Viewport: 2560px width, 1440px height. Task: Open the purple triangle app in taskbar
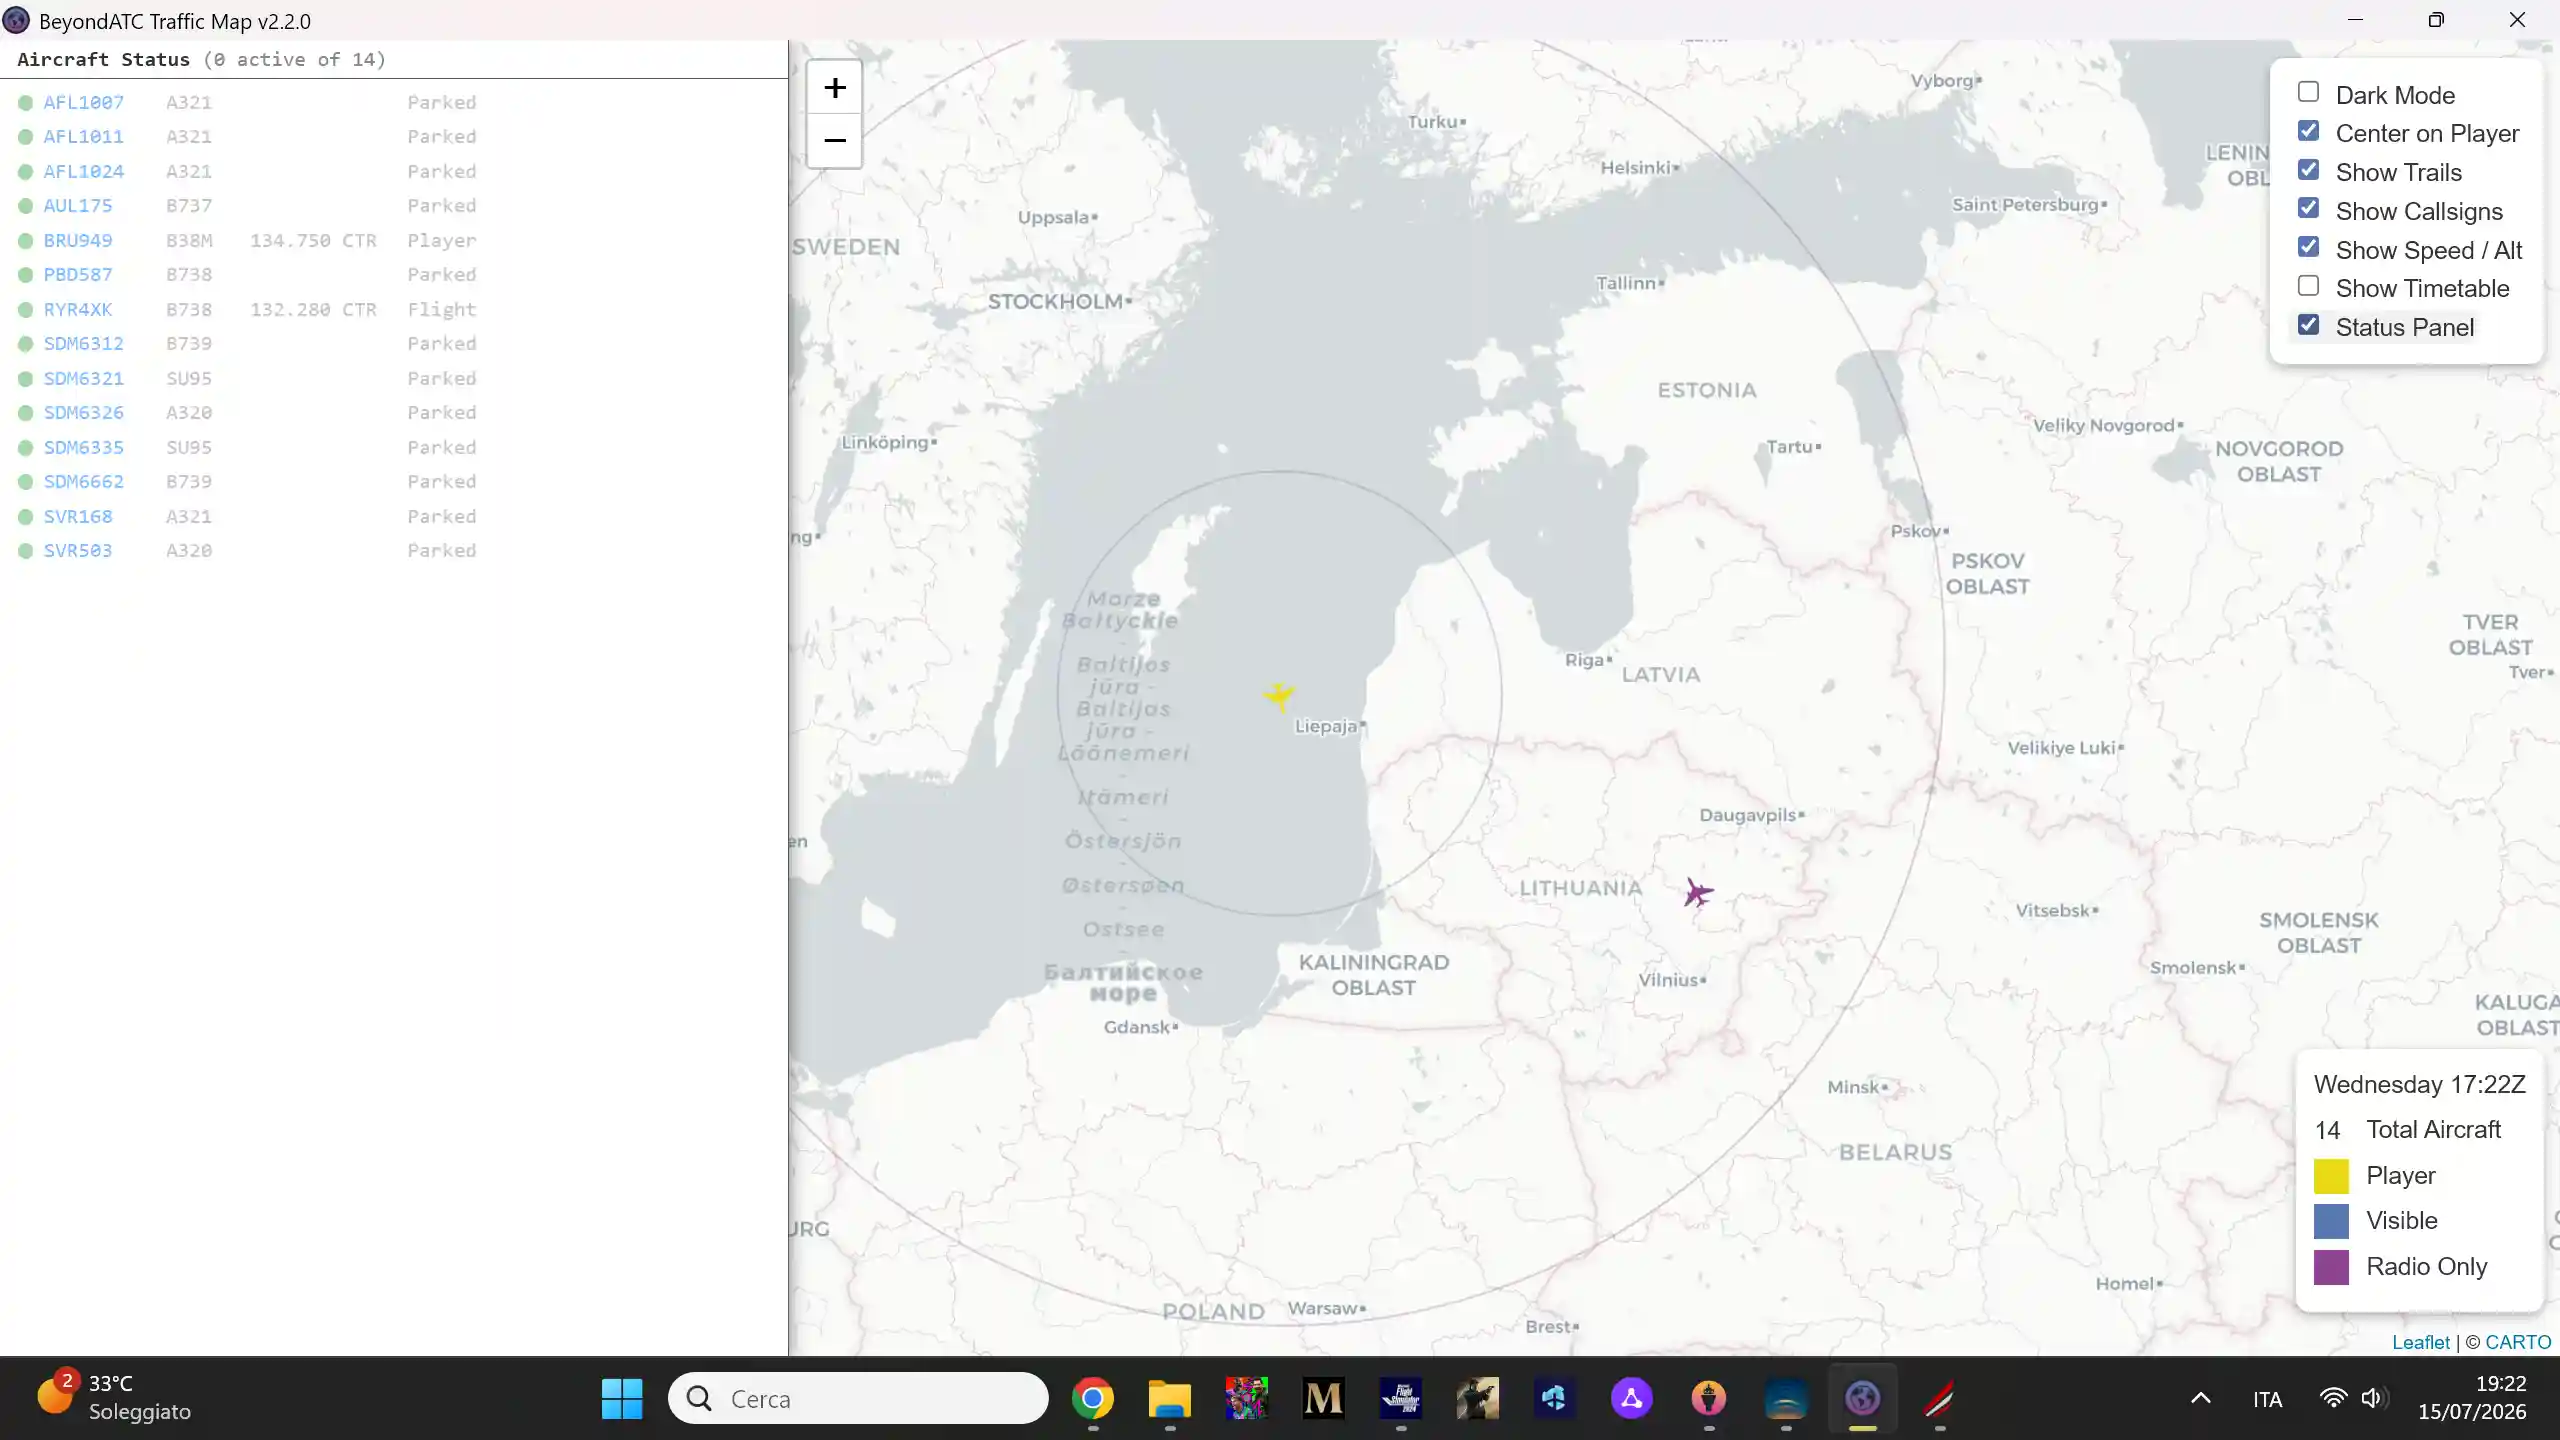point(1631,1398)
